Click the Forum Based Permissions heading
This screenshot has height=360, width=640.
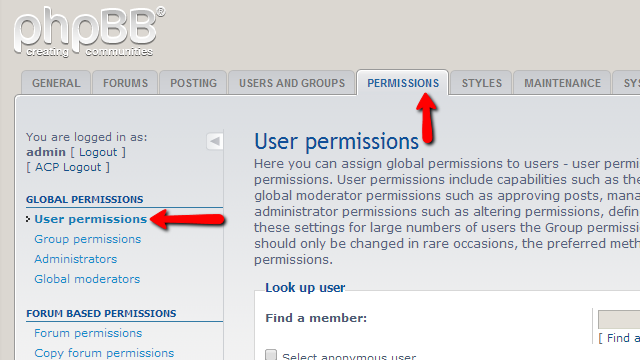coord(101,313)
